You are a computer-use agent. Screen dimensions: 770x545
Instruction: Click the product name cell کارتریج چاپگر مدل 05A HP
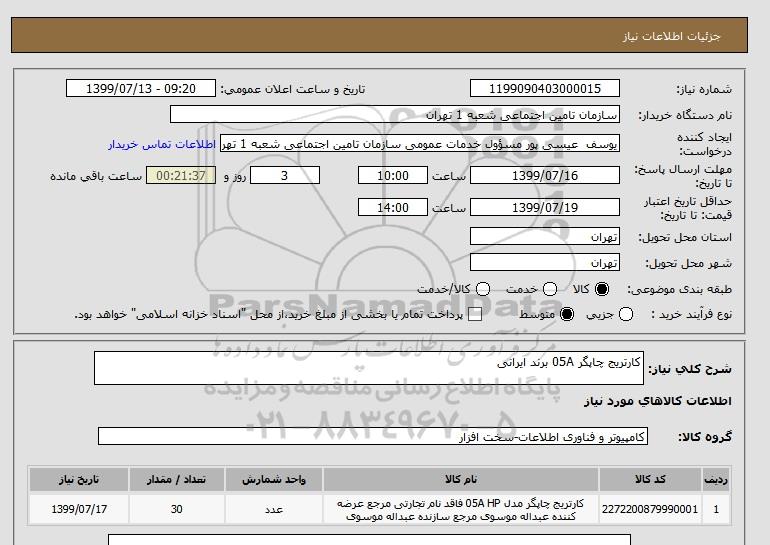pyautogui.click(x=461, y=510)
